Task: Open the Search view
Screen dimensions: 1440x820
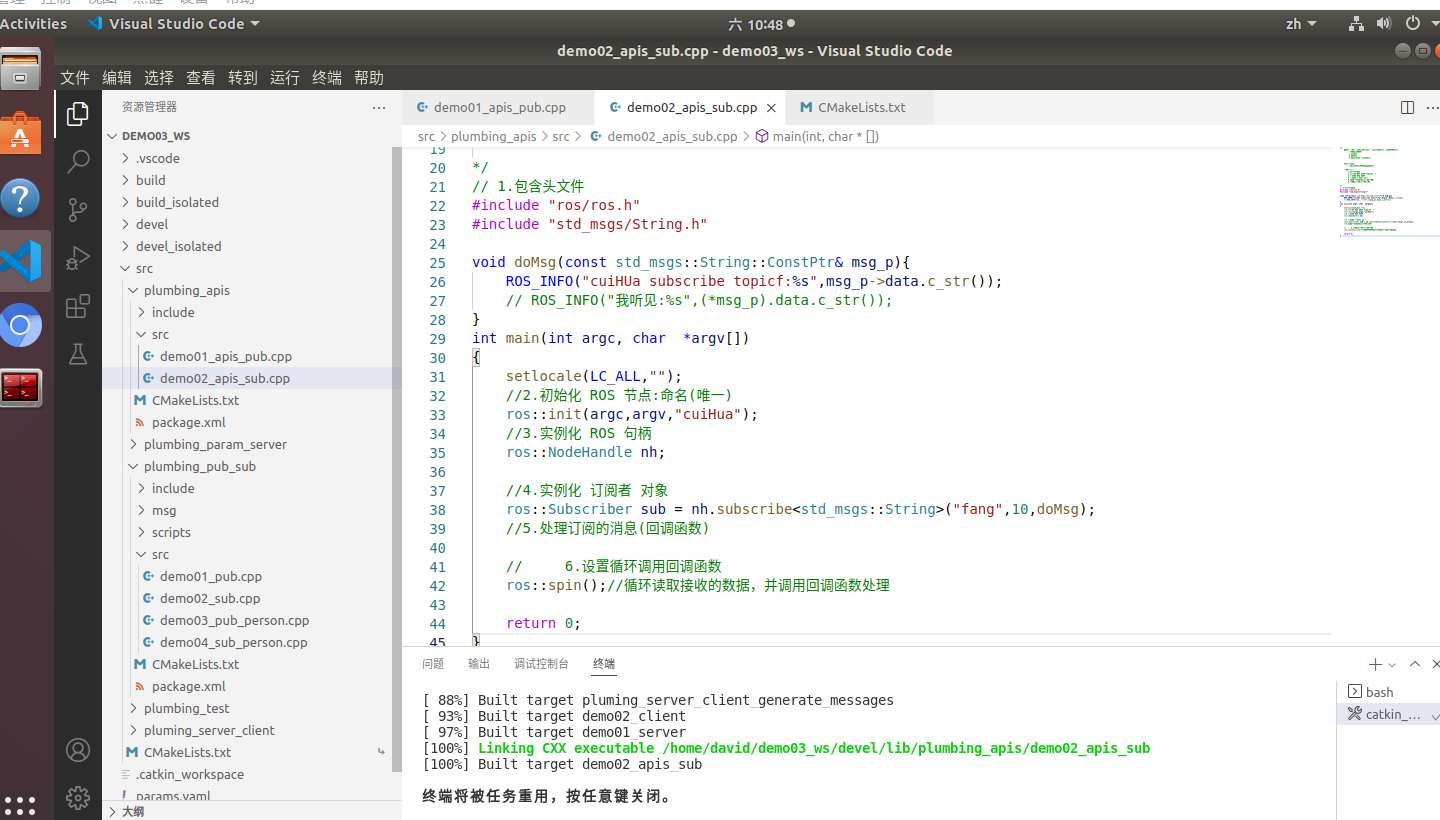Action: click(x=78, y=161)
